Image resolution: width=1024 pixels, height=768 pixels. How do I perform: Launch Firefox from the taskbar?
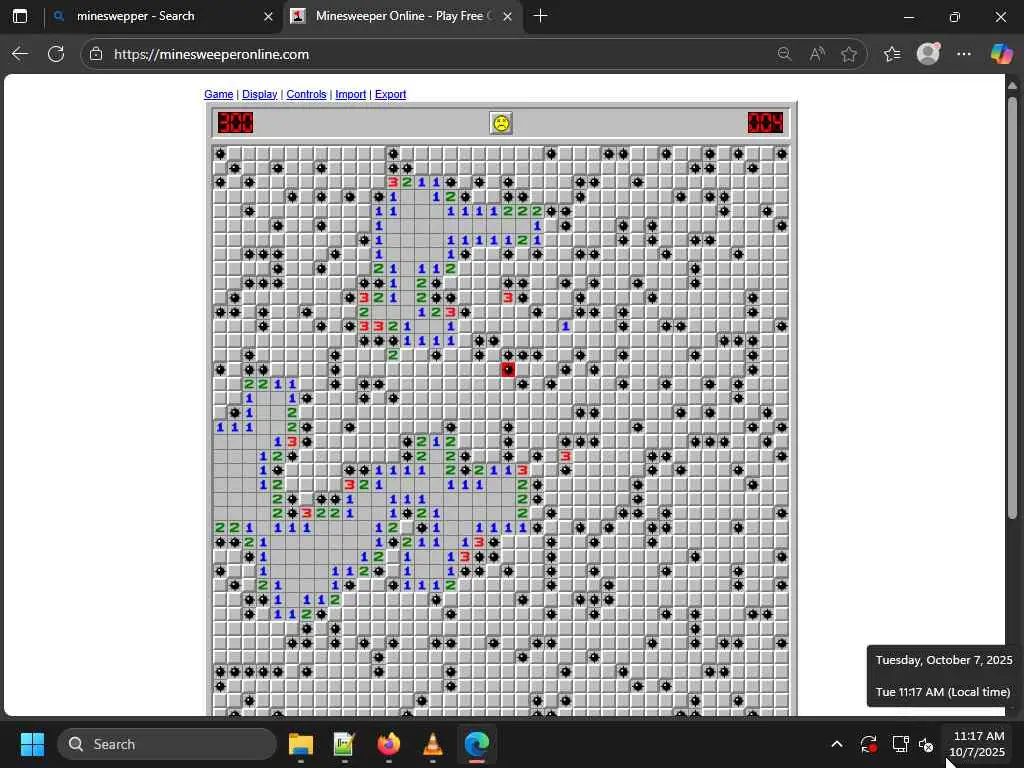click(389, 744)
